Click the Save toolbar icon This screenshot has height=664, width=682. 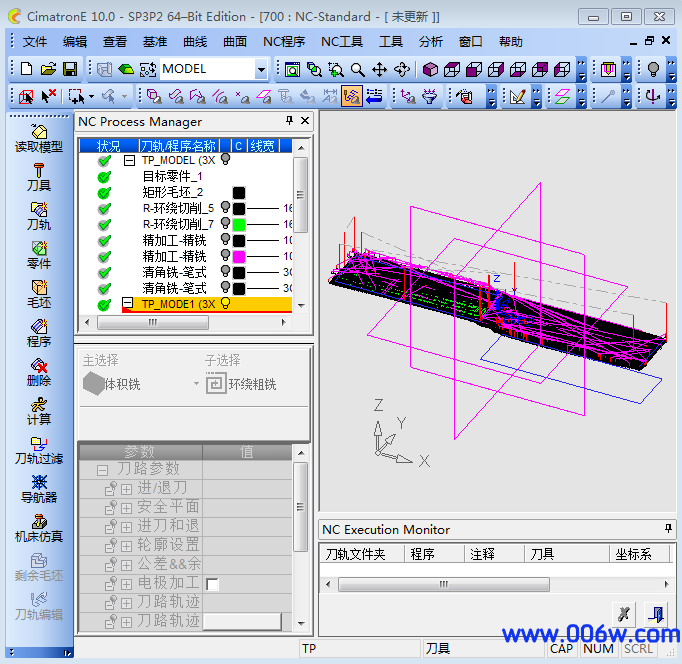(x=70, y=69)
